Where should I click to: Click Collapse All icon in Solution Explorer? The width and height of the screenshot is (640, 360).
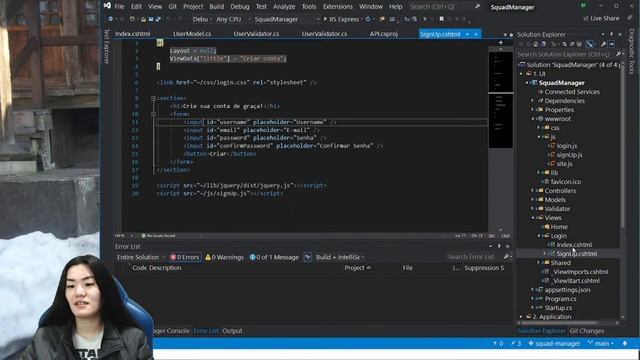coord(572,44)
